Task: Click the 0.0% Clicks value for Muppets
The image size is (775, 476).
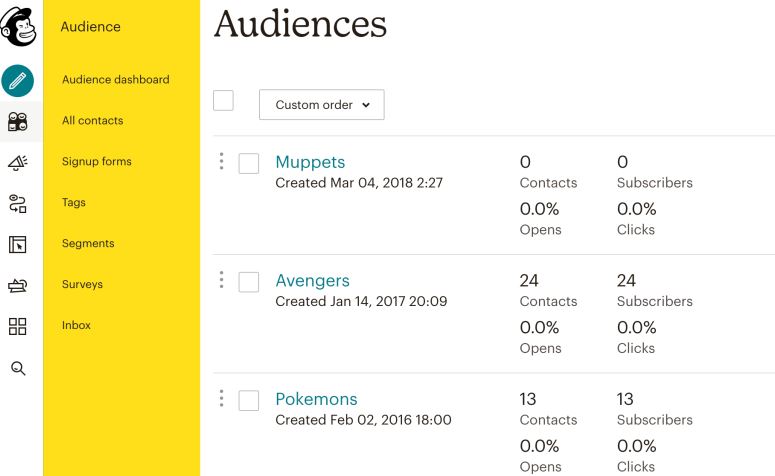Action: pos(637,209)
